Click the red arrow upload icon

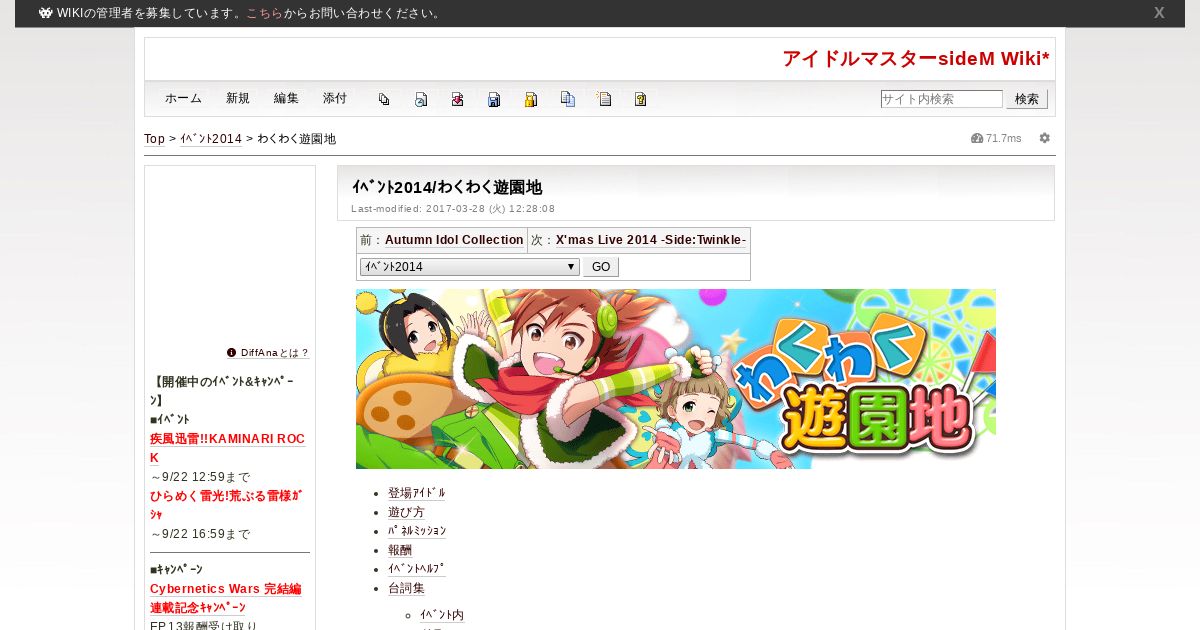coord(457,99)
